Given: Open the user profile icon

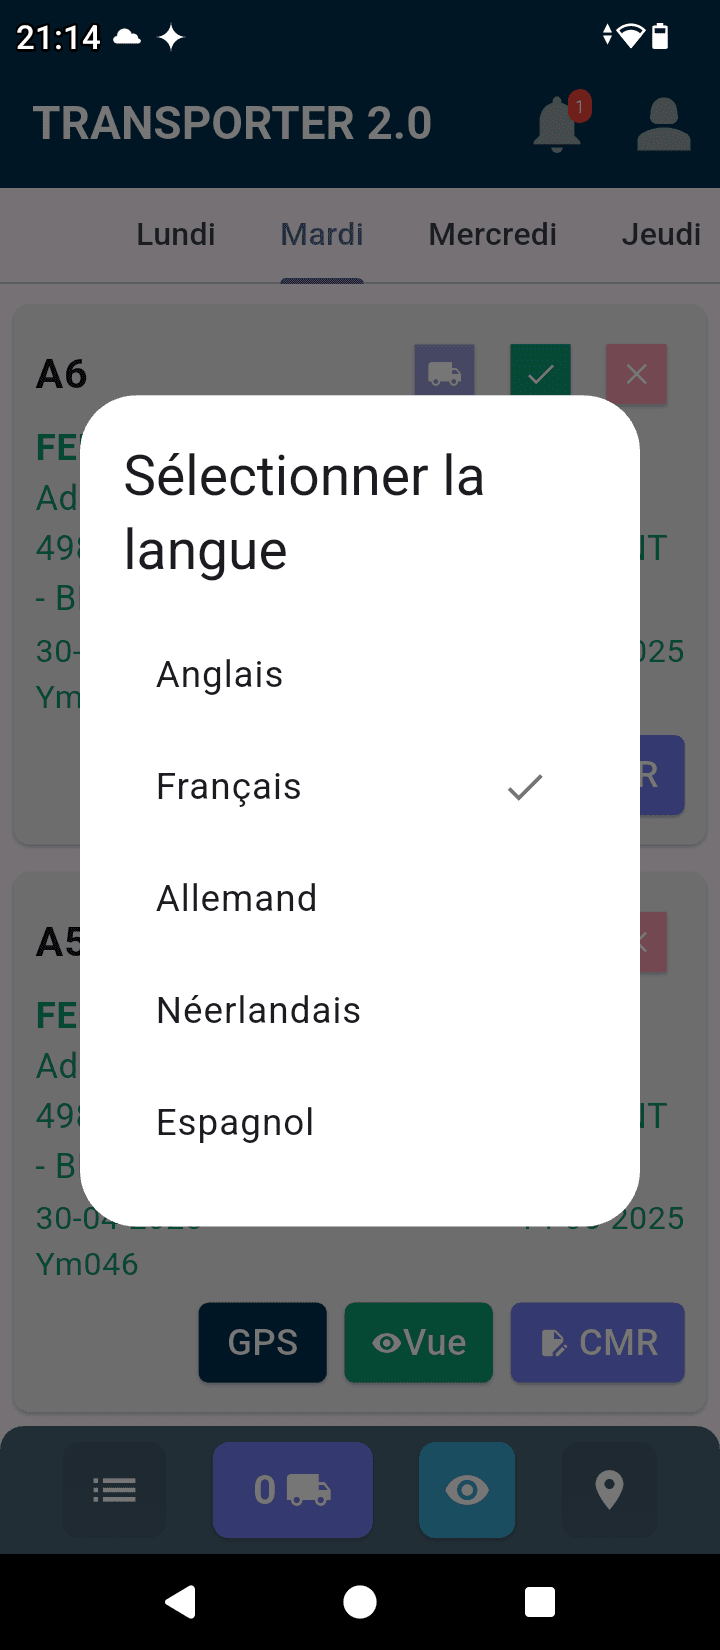Looking at the screenshot, I should 664,124.
